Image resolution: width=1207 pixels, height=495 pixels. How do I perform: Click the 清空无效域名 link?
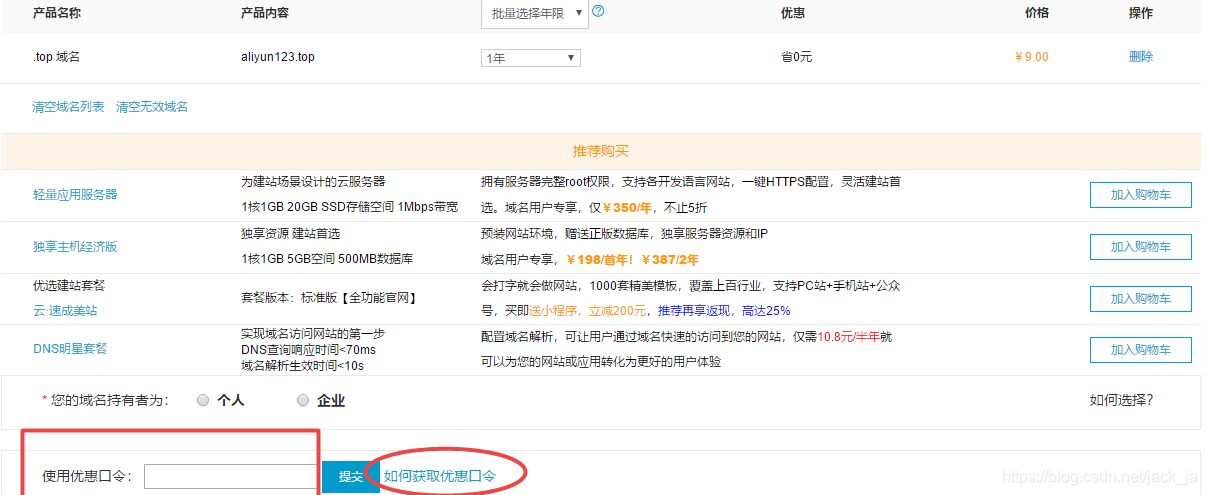coord(152,107)
